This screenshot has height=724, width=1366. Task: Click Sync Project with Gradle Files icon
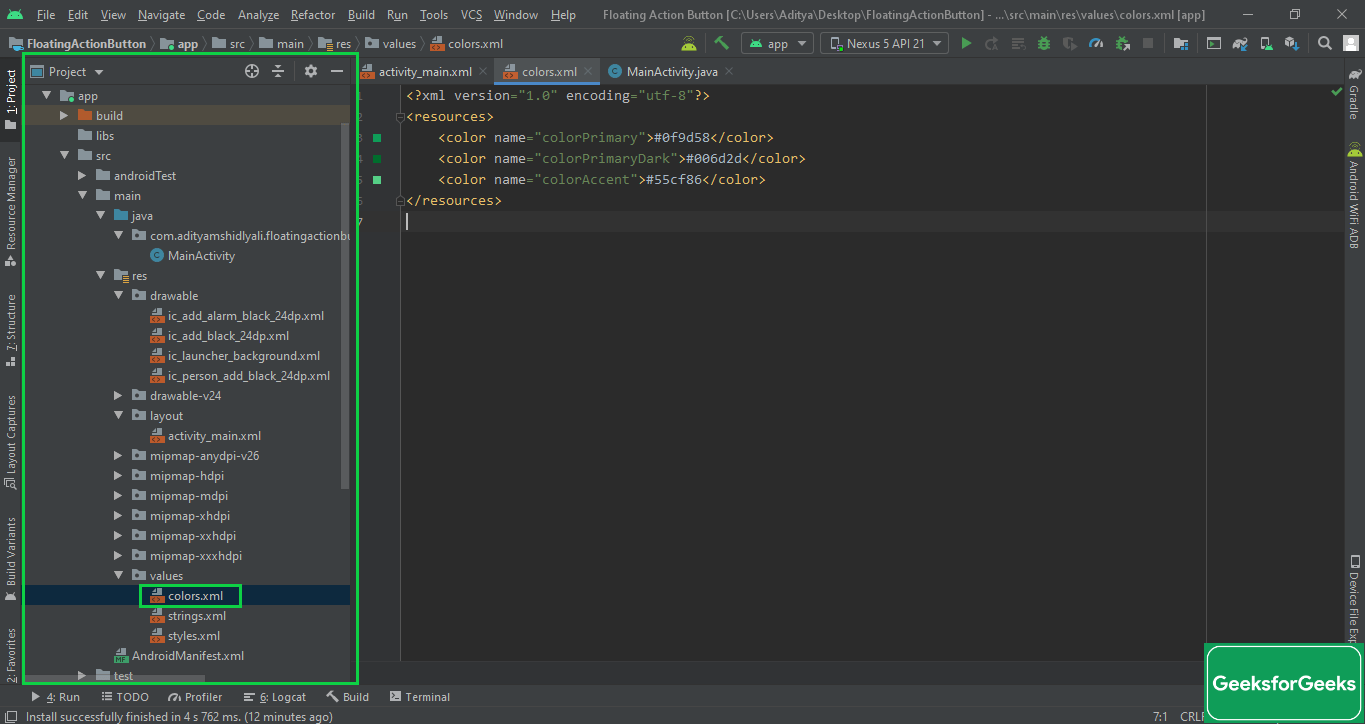1240,43
